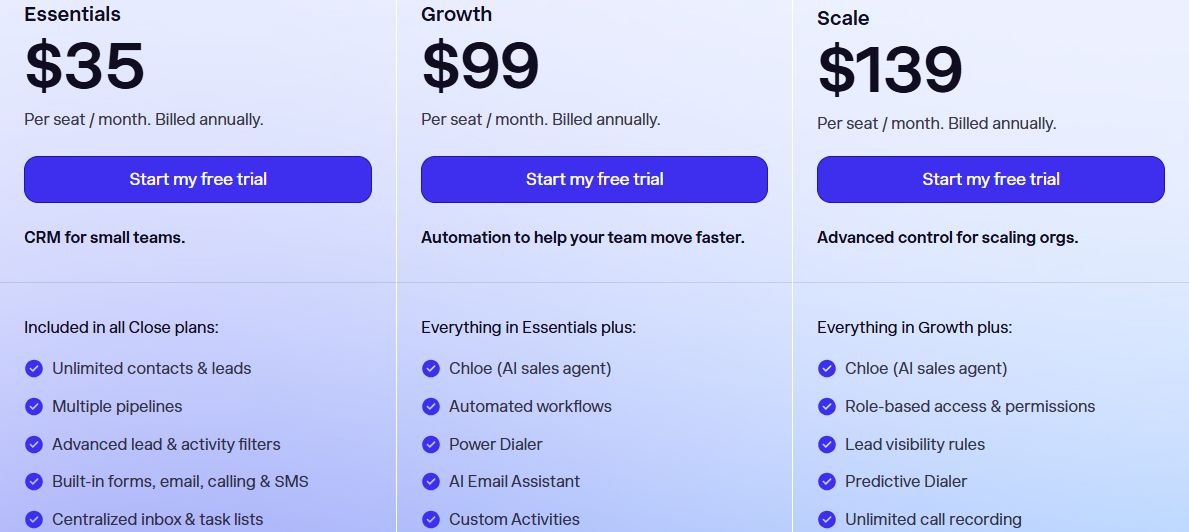
Task: Click the $139 Scale price
Action: tap(889, 70)
